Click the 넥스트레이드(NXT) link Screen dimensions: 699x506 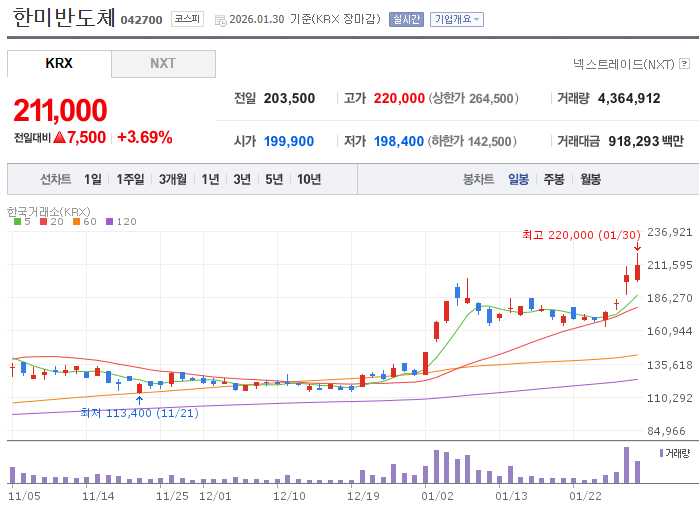pos(624,64)
